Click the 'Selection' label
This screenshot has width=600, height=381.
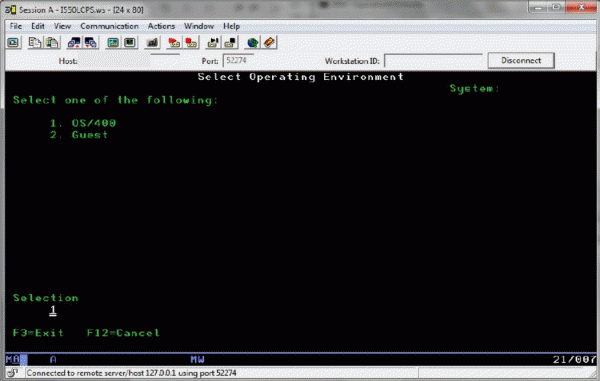click(x=46, y=298)
